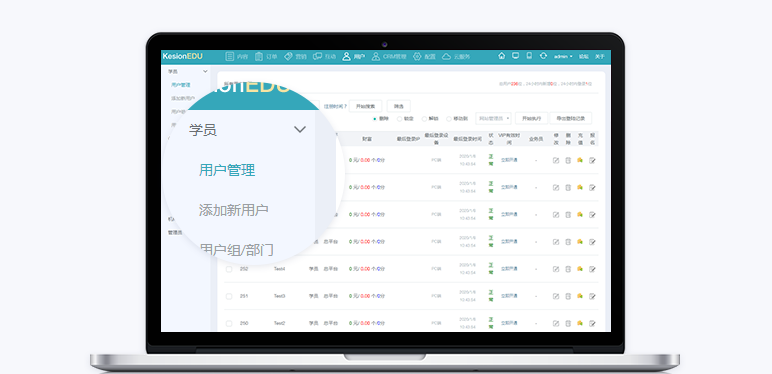Click the 业务员 column header
Image resolution: width=772 pixels, height=374 pixels.
click(536, 139)
